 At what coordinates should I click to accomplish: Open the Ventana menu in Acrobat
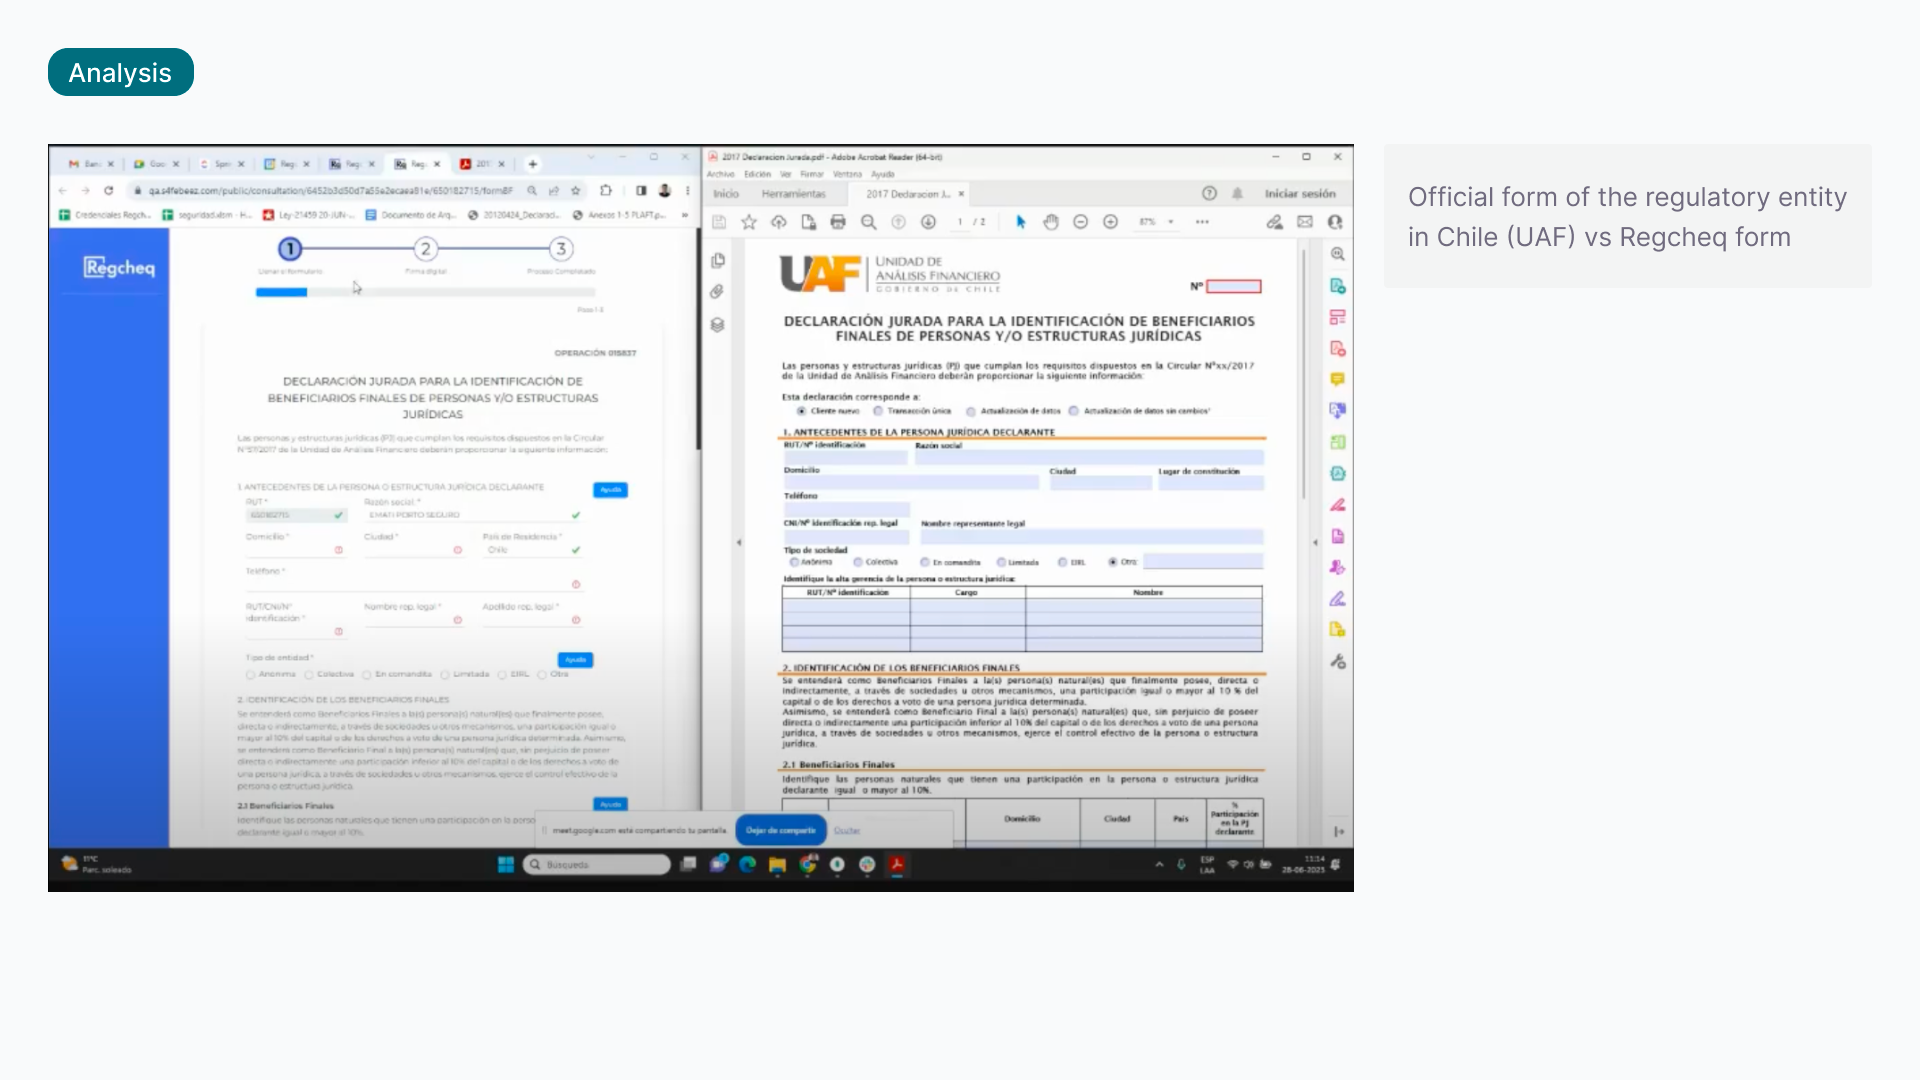pyautogui.click(x=847, y=174)
